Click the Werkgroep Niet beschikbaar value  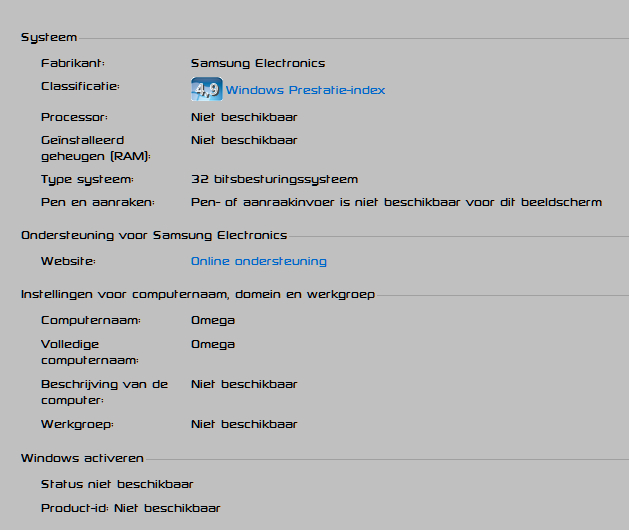point(244,424)
